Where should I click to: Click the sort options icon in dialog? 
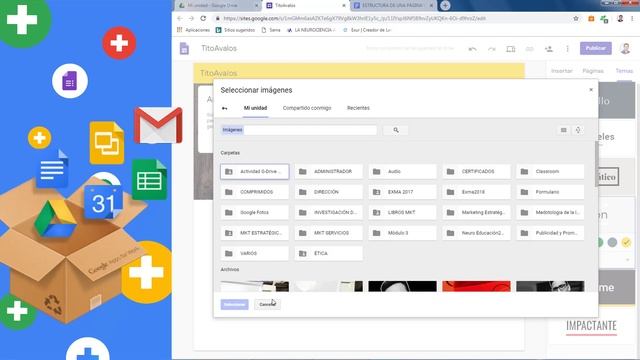click(x=578, y=130)
